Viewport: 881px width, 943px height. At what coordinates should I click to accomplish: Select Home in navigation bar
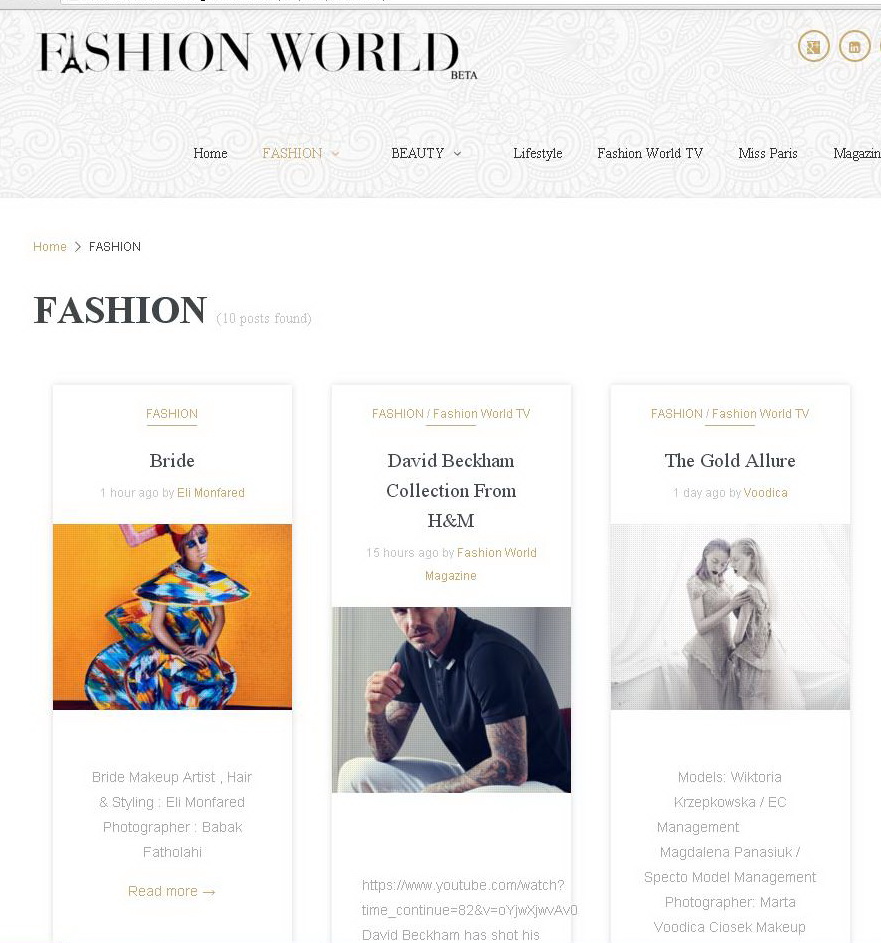(x=210, y=153)
